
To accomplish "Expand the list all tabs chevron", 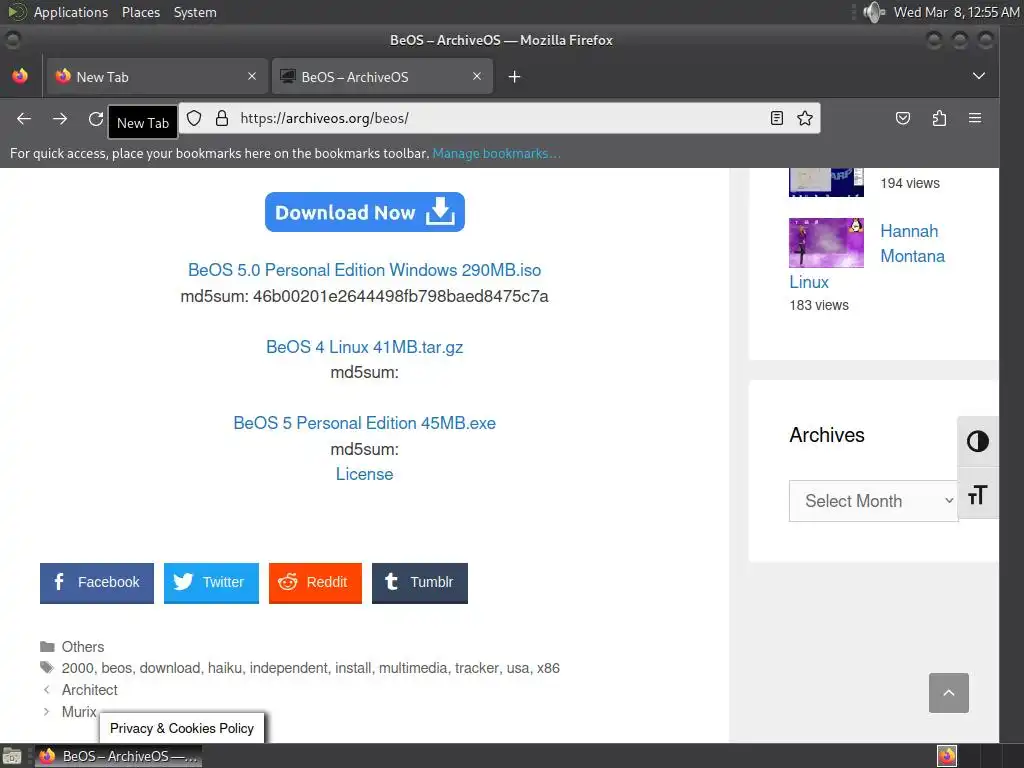I will pos(978,76).
